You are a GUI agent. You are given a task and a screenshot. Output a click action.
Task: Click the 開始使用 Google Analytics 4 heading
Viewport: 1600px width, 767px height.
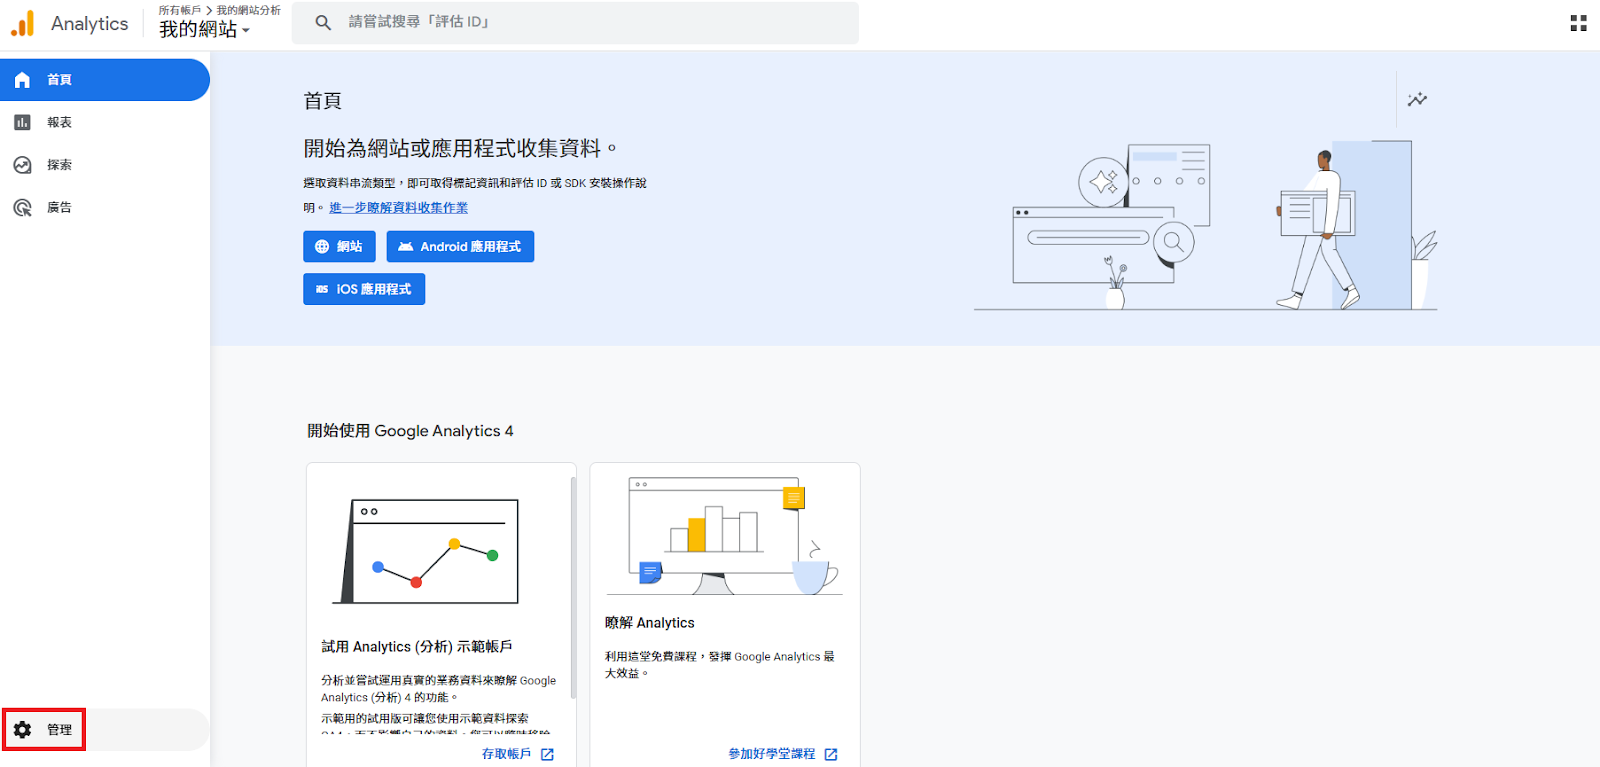tap(410, 431)
